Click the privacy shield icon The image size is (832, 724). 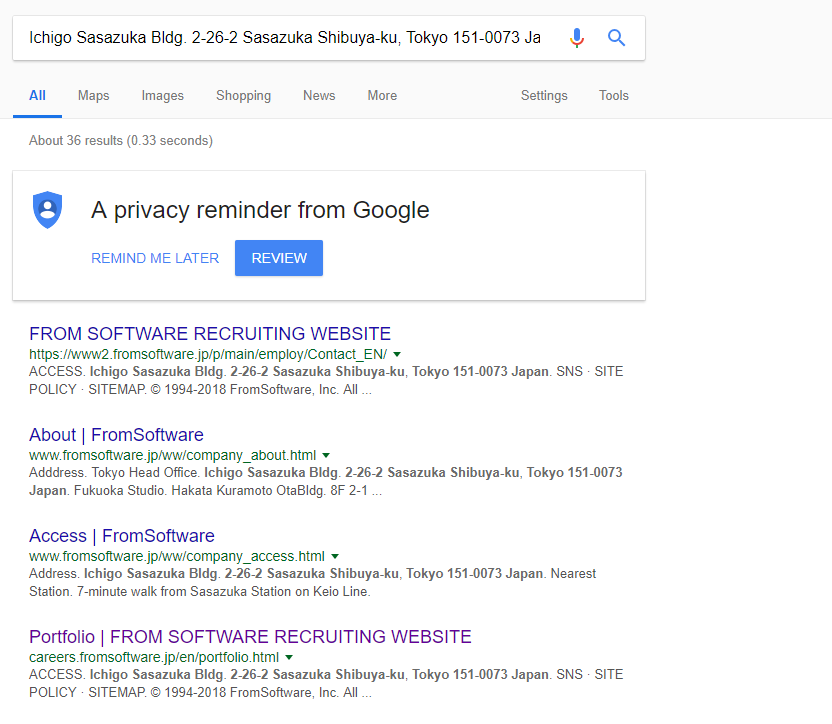click(48, 210)
